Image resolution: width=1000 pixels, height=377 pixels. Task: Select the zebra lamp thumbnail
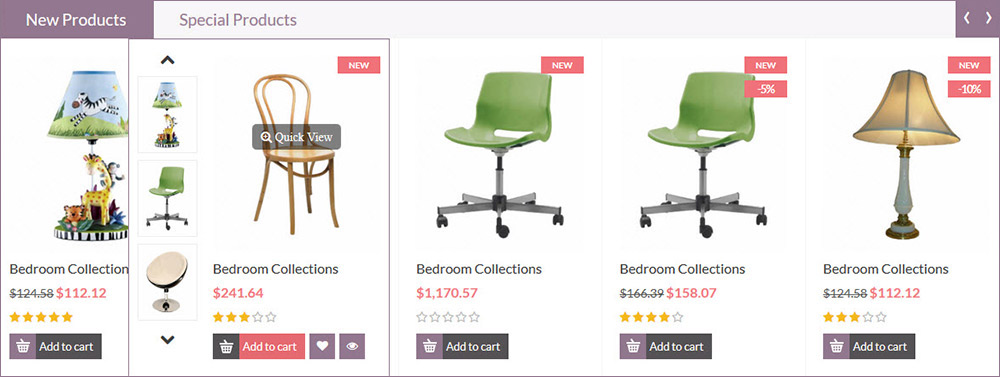[167, 114]
